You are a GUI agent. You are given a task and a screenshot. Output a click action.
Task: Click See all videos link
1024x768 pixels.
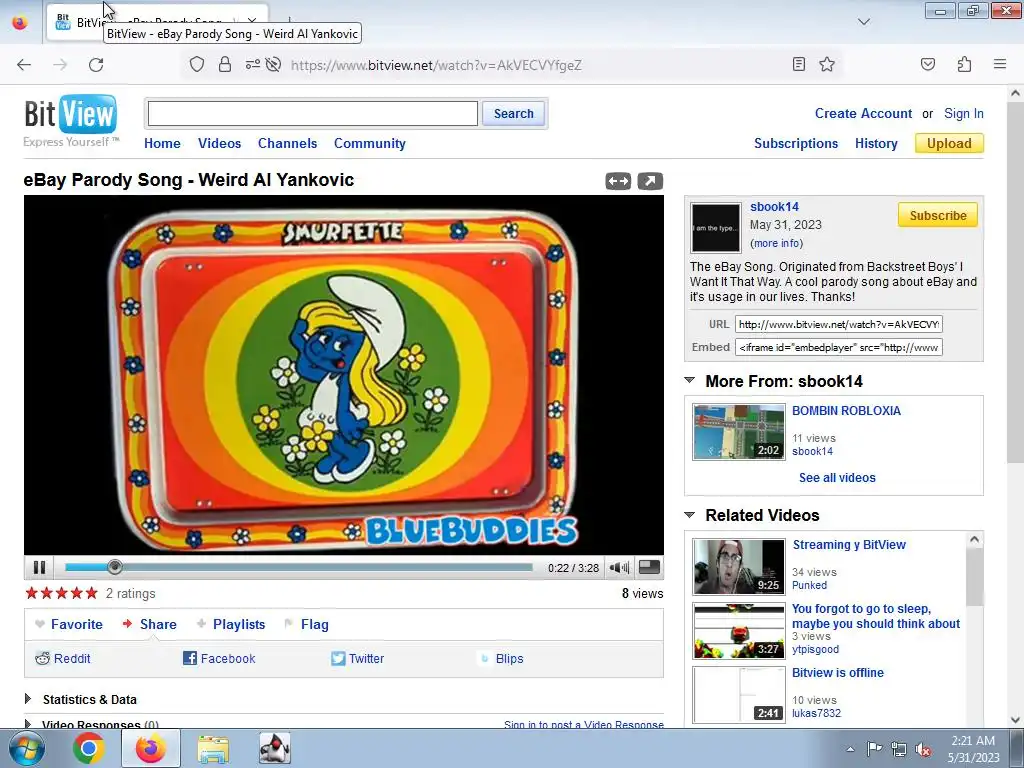pos(837,477)
